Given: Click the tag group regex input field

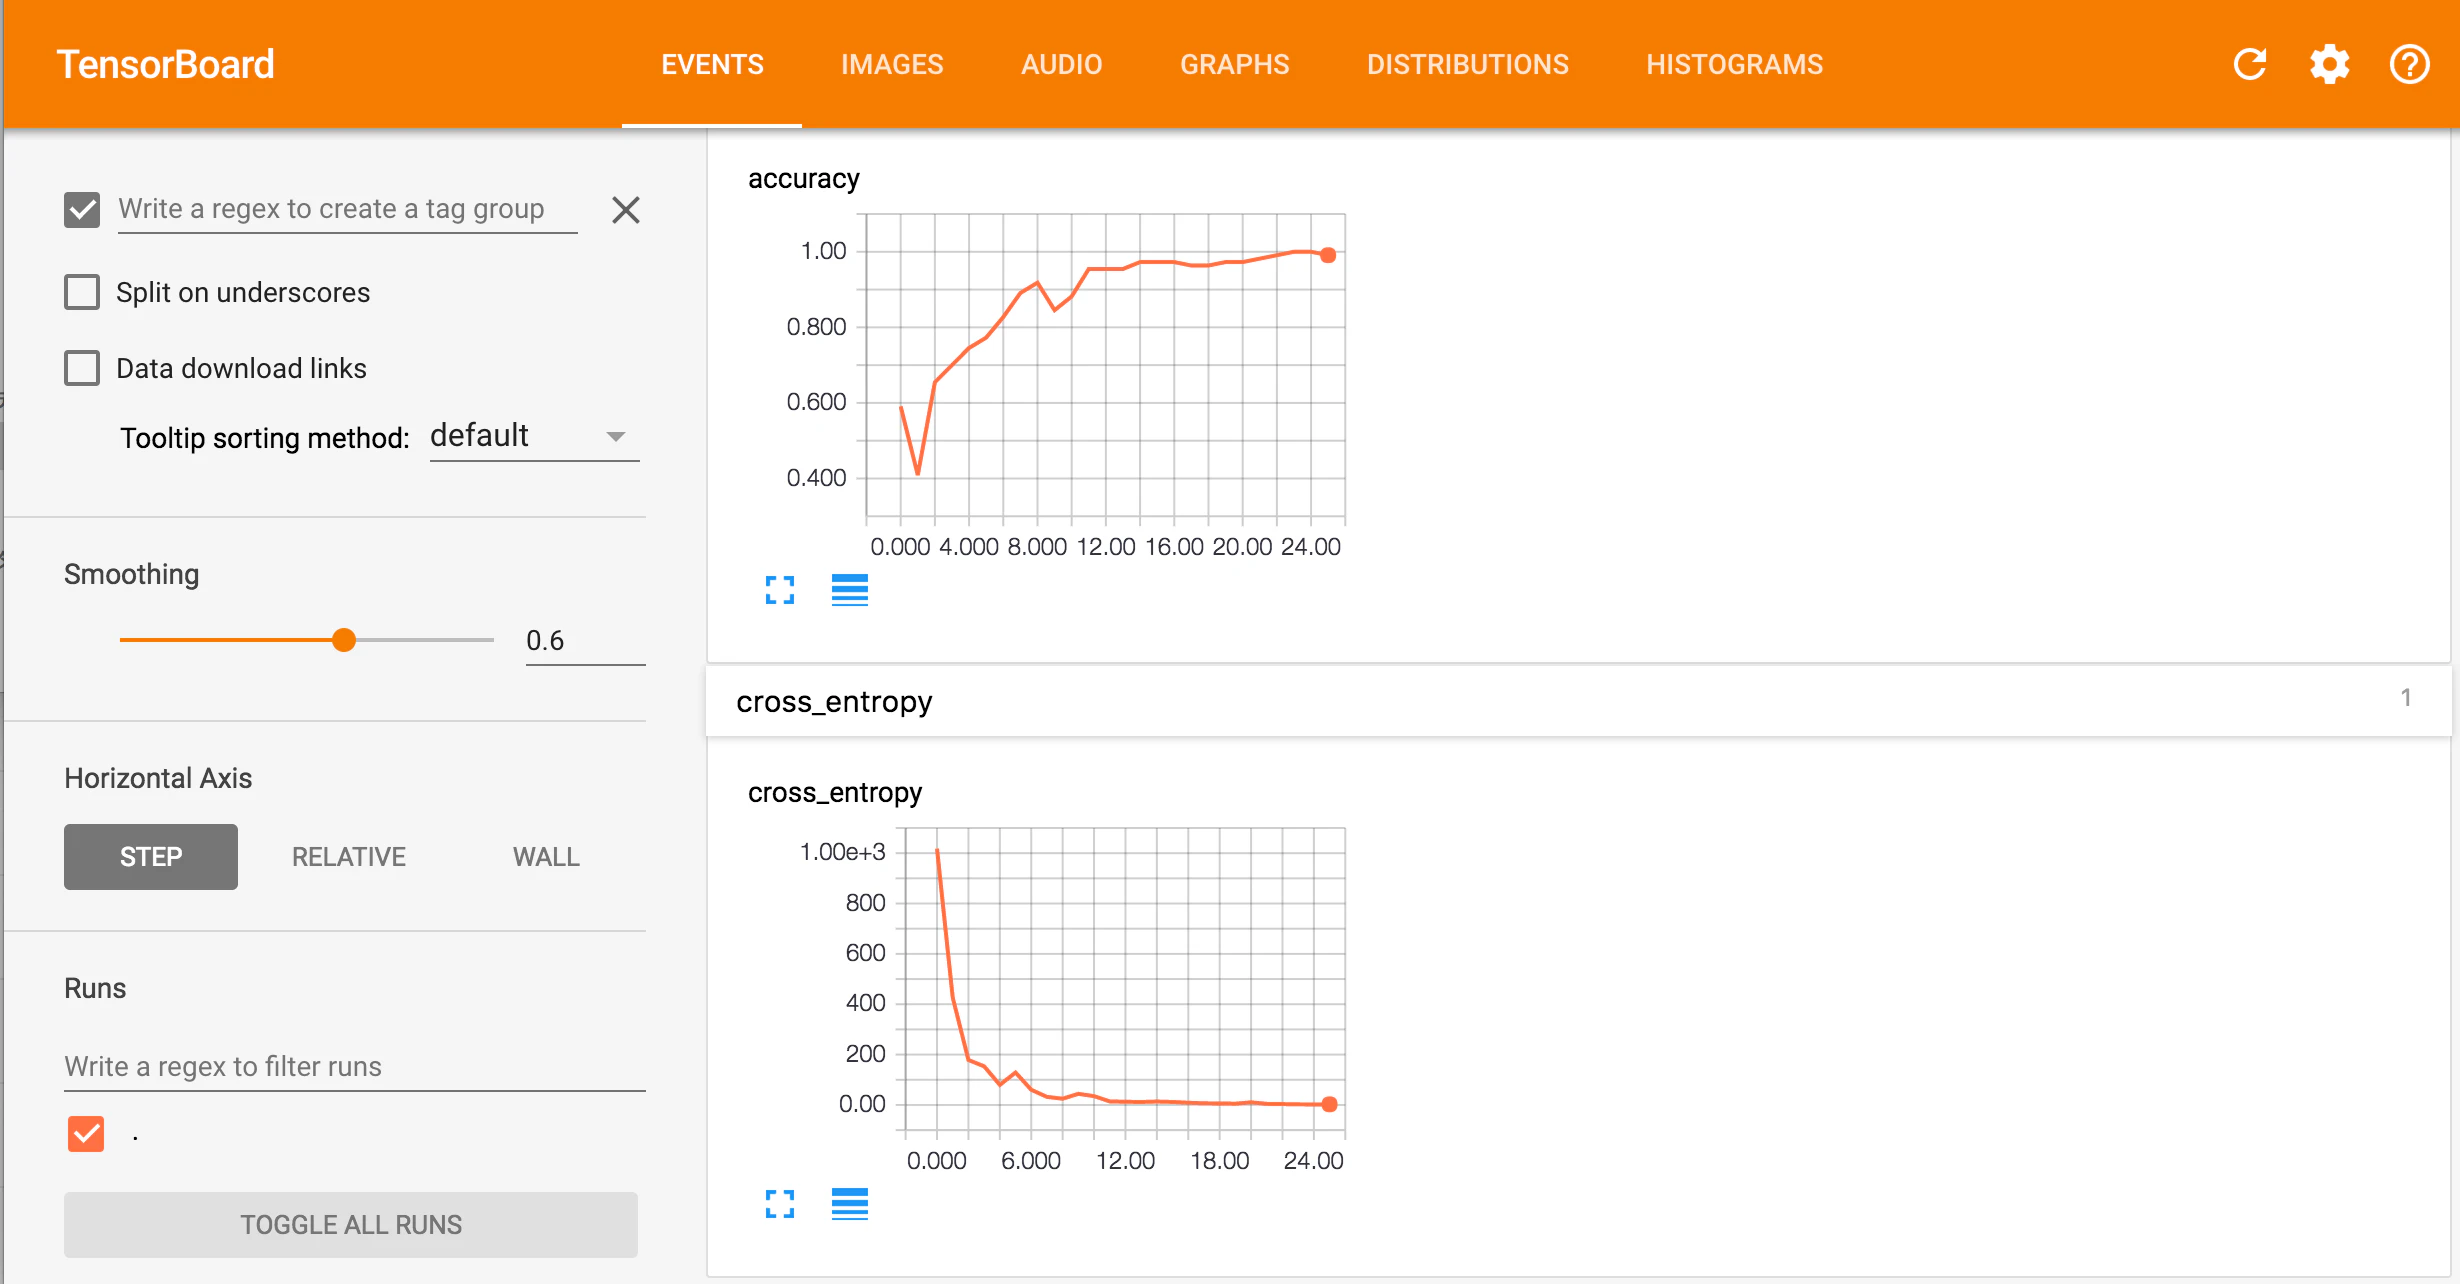Looking at the screenshot, I should [x=348, y=210].
